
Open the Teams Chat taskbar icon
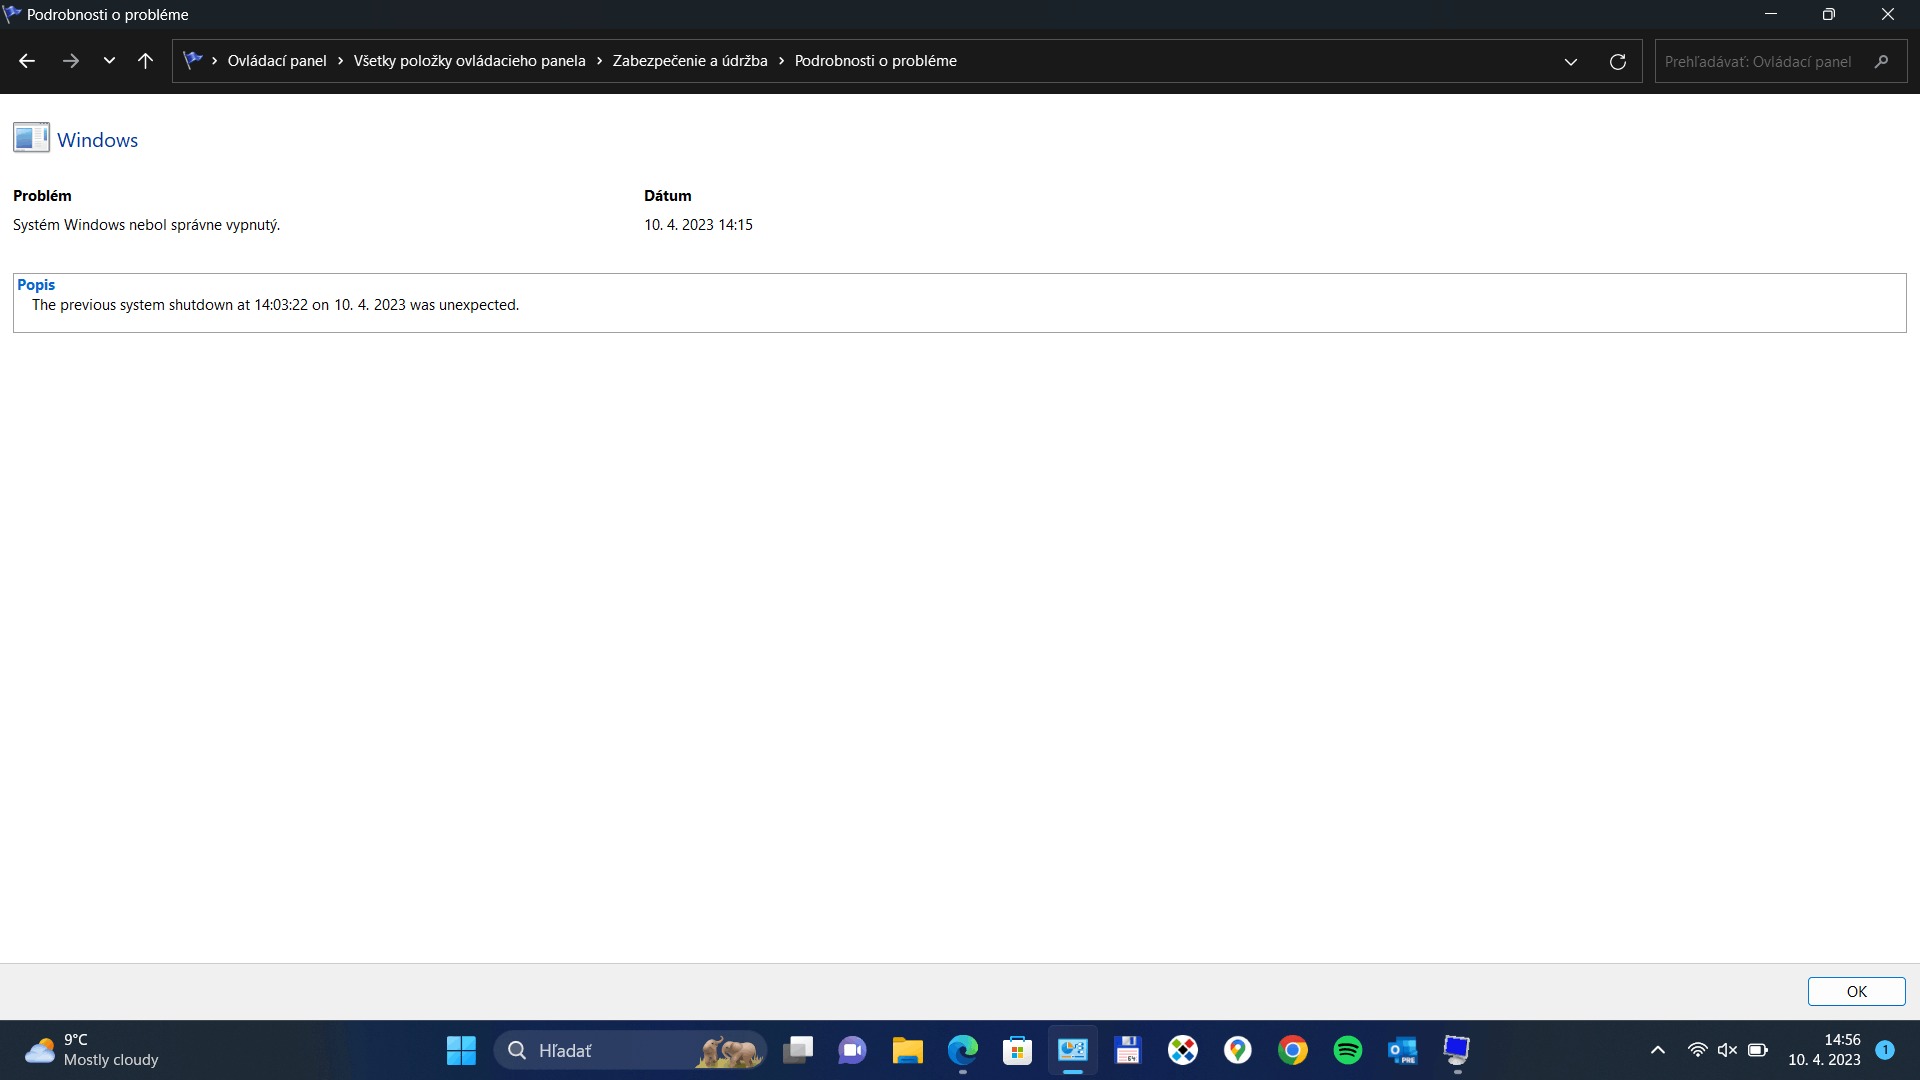852,1050
